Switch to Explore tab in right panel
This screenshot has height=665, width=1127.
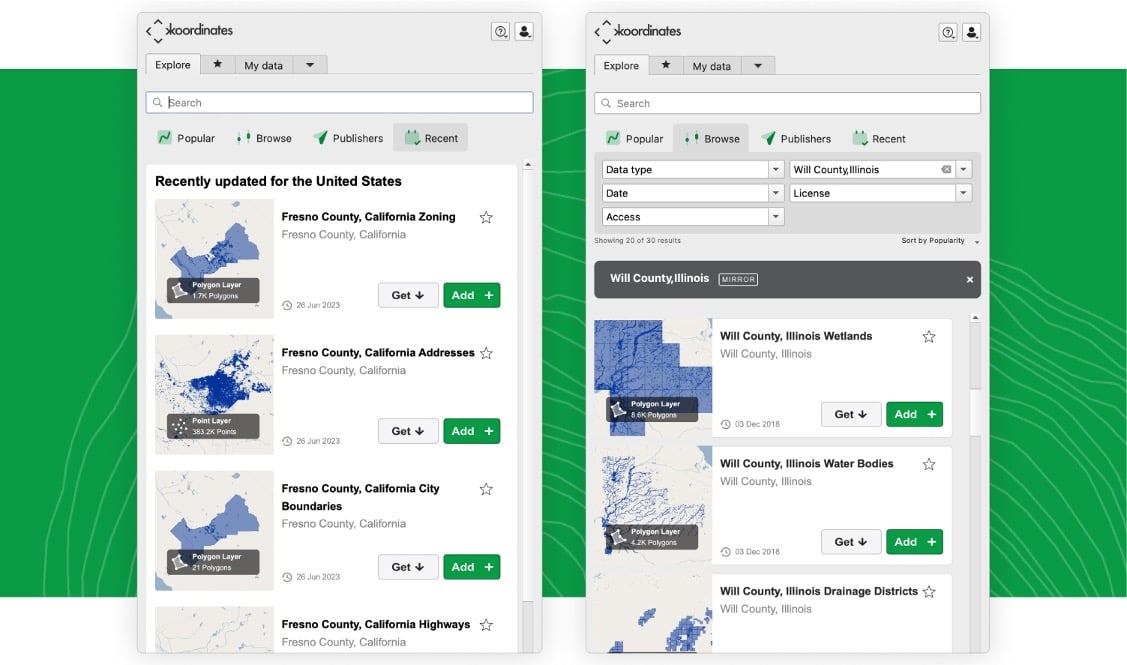(x=621, y=65)
